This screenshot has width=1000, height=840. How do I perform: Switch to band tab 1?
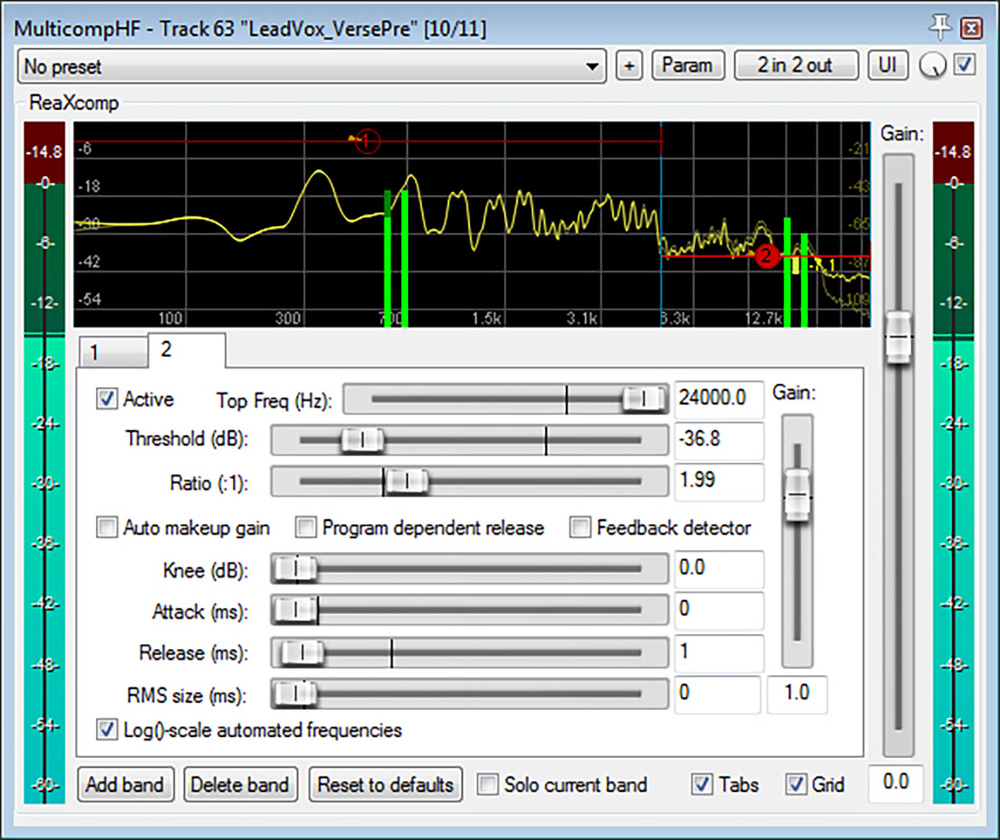[x=110, y=352]
